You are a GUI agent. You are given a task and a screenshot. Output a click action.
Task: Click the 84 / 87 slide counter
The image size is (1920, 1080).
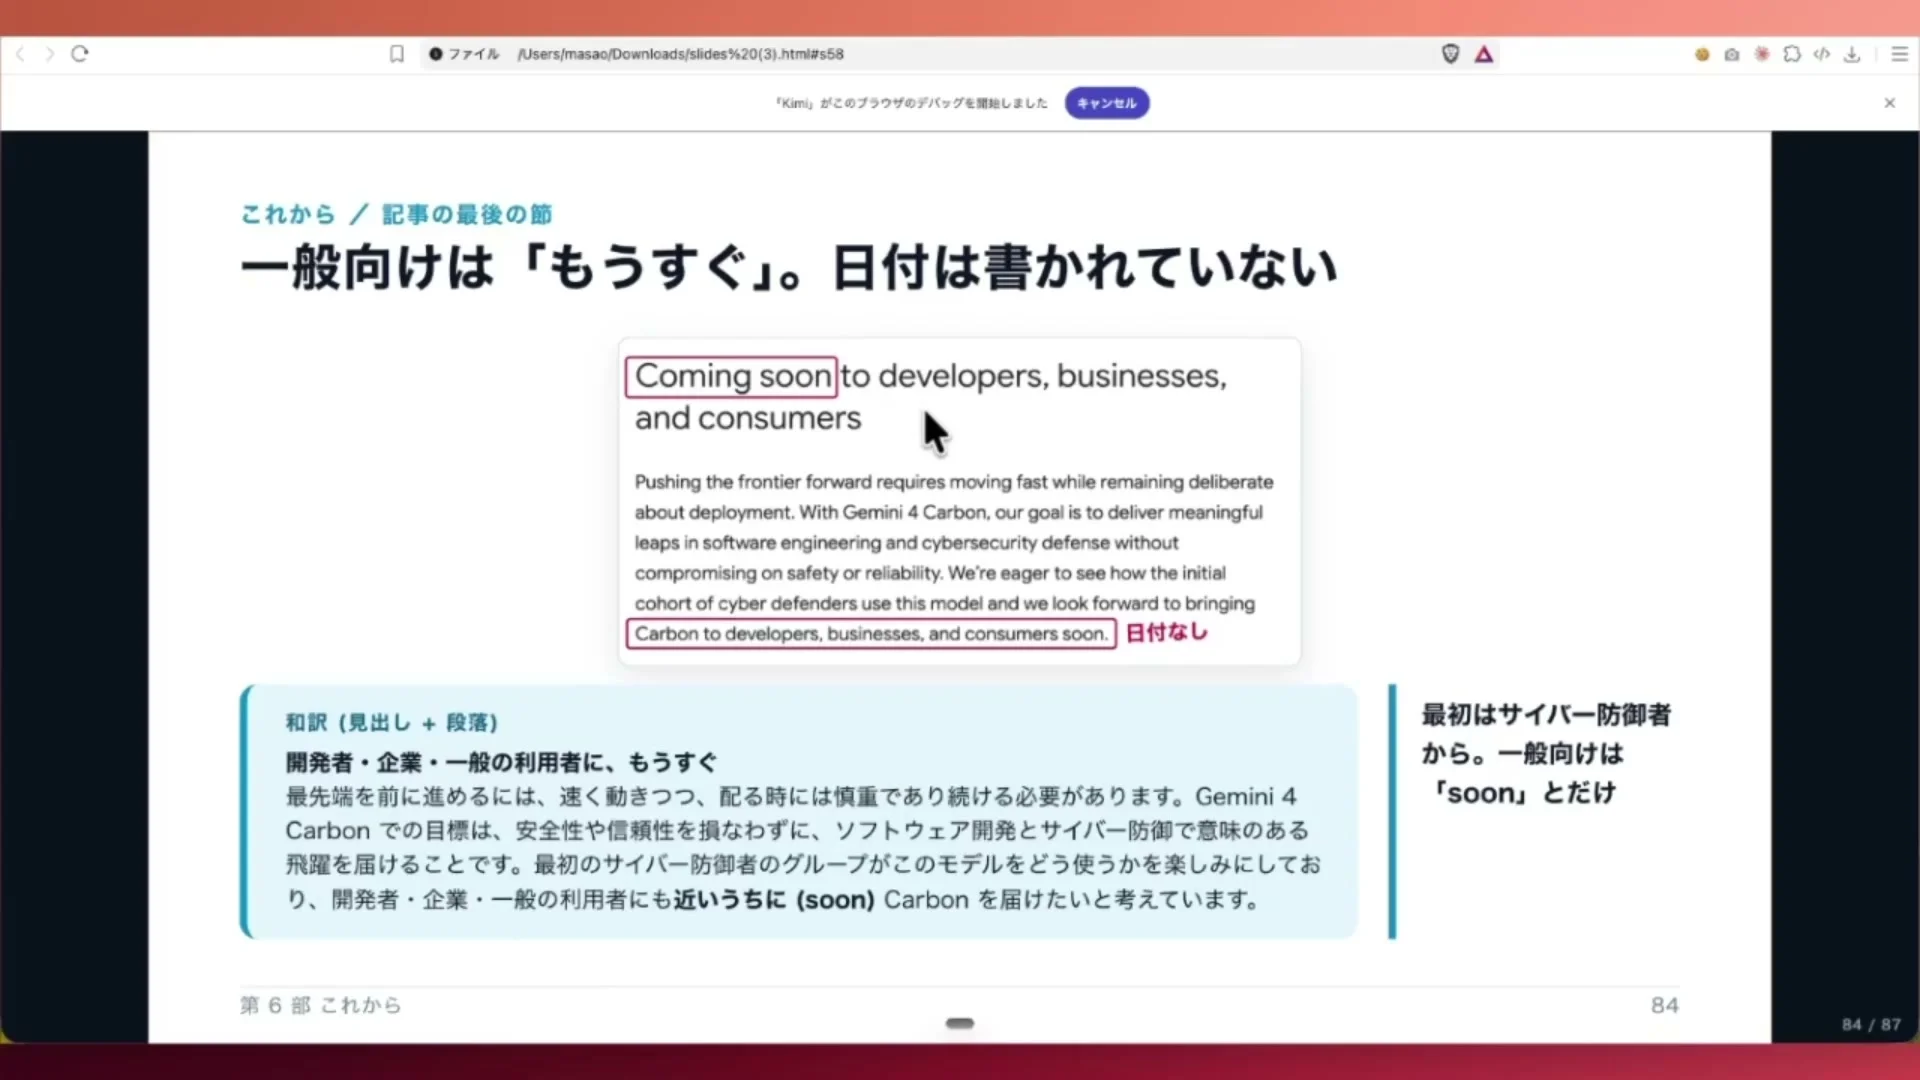pyautogui.click(x=1871, y=1025)
